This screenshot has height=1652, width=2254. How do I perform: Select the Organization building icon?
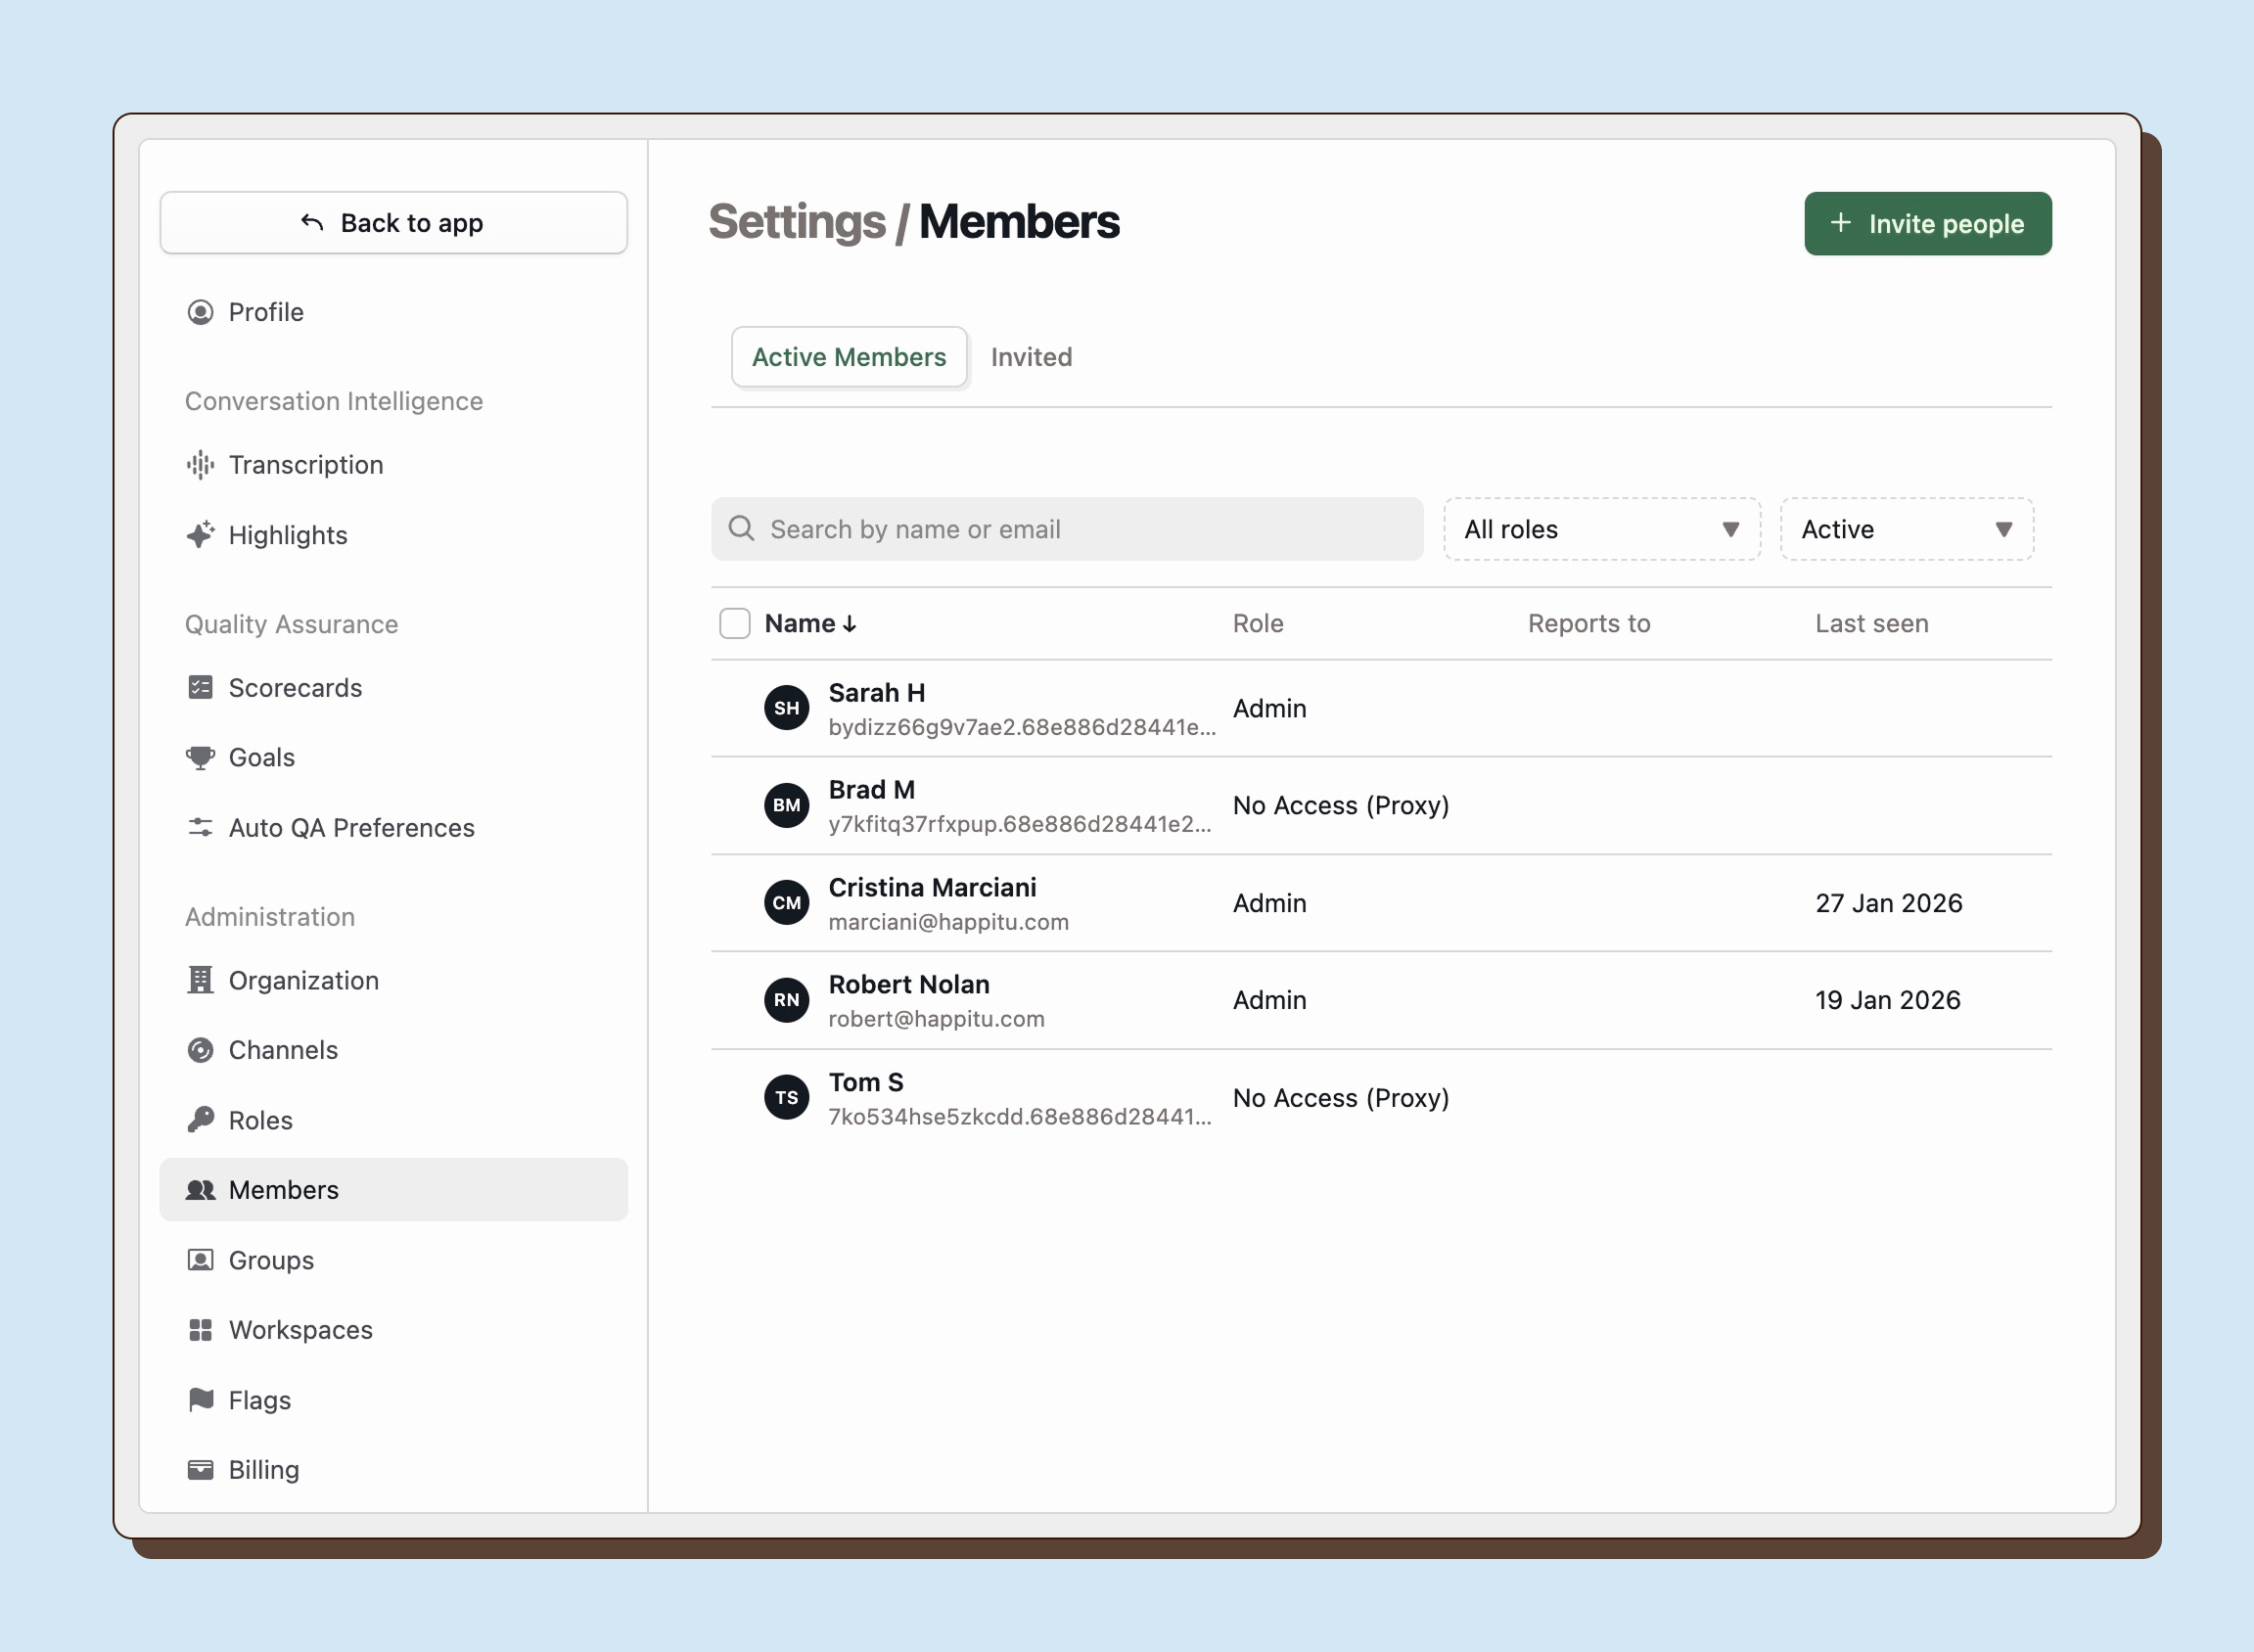click(200, 980)
